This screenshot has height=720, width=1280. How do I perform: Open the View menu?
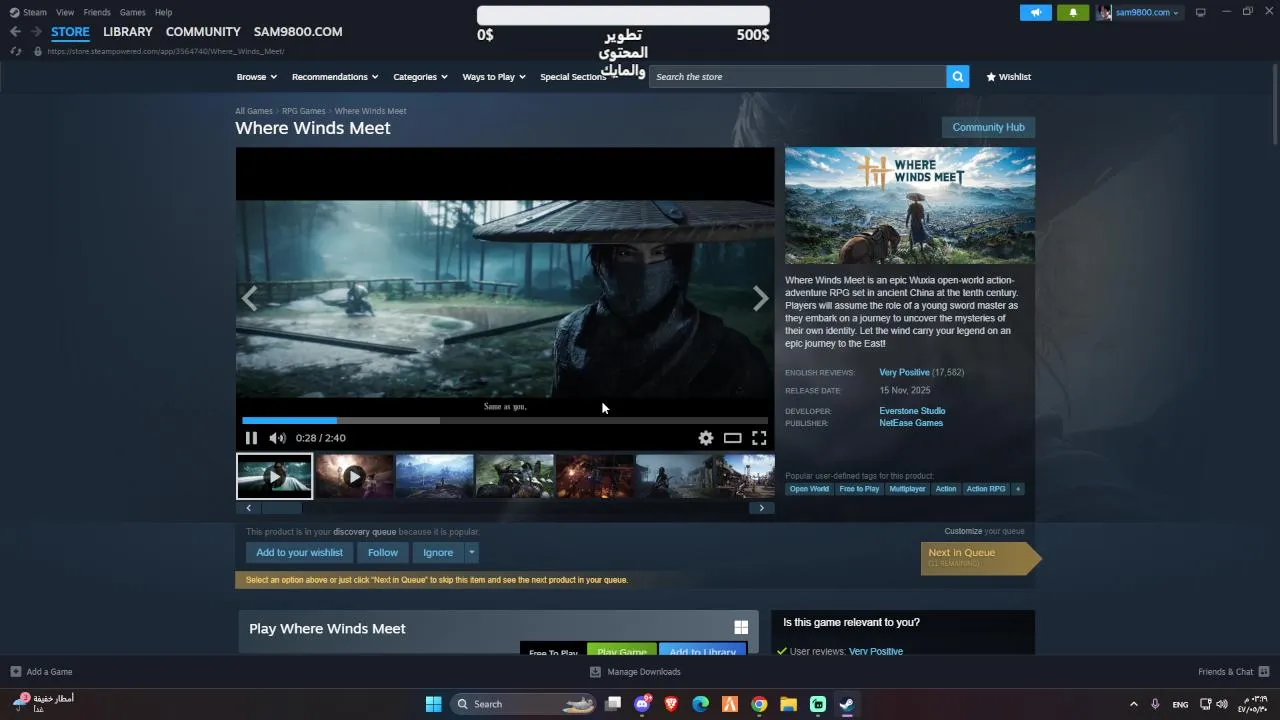65,12
